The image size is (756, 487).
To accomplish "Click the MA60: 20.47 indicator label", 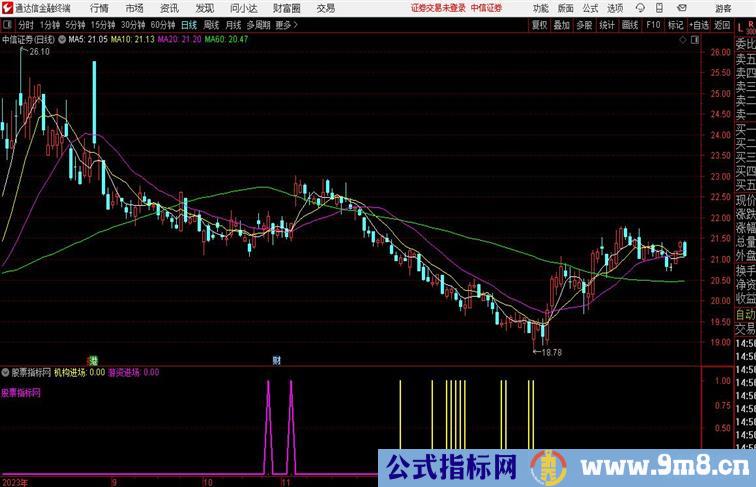I will (226, 40).
